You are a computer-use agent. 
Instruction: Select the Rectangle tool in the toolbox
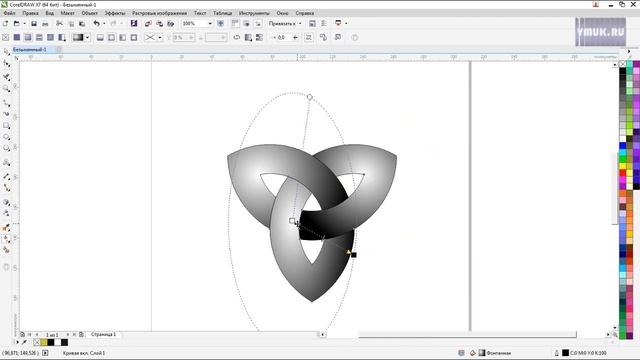click(6, 126)
